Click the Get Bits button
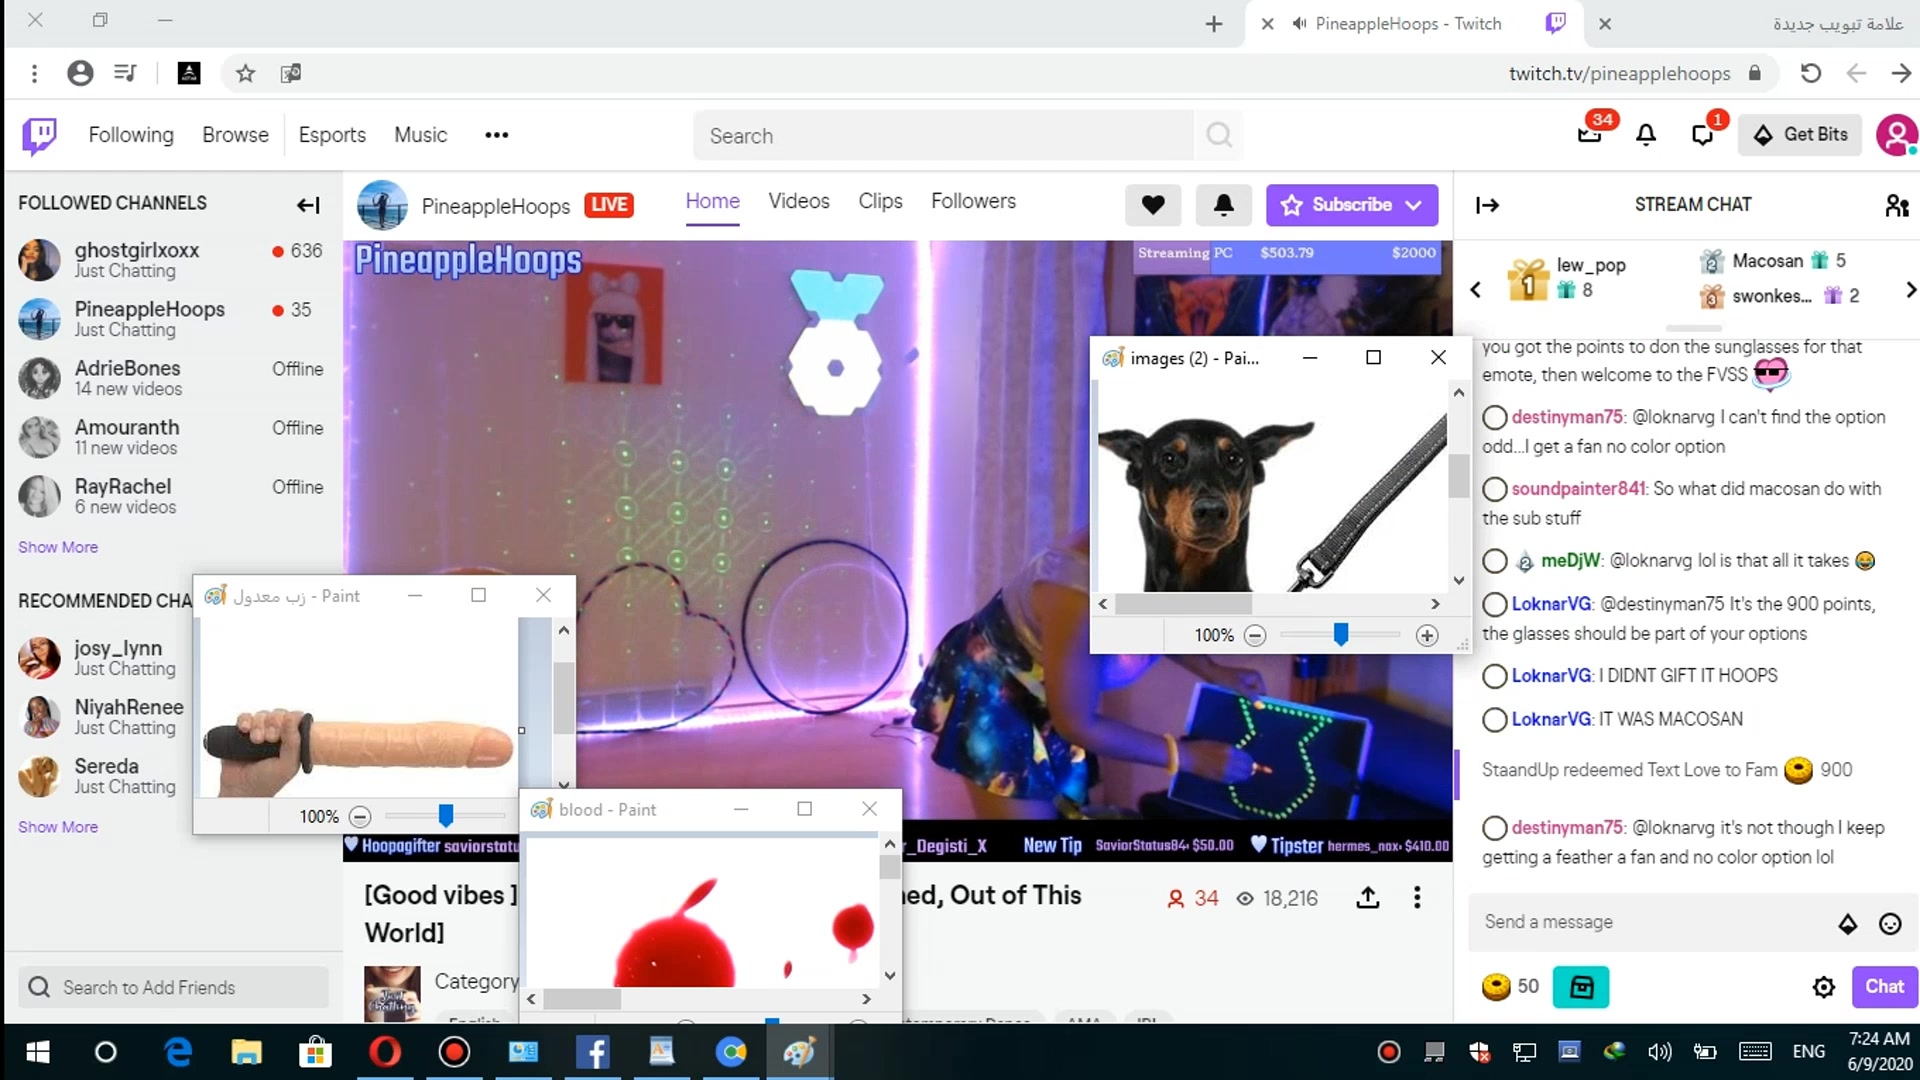Viewport: 1920px width, 1080px height. pos(1800,135)
